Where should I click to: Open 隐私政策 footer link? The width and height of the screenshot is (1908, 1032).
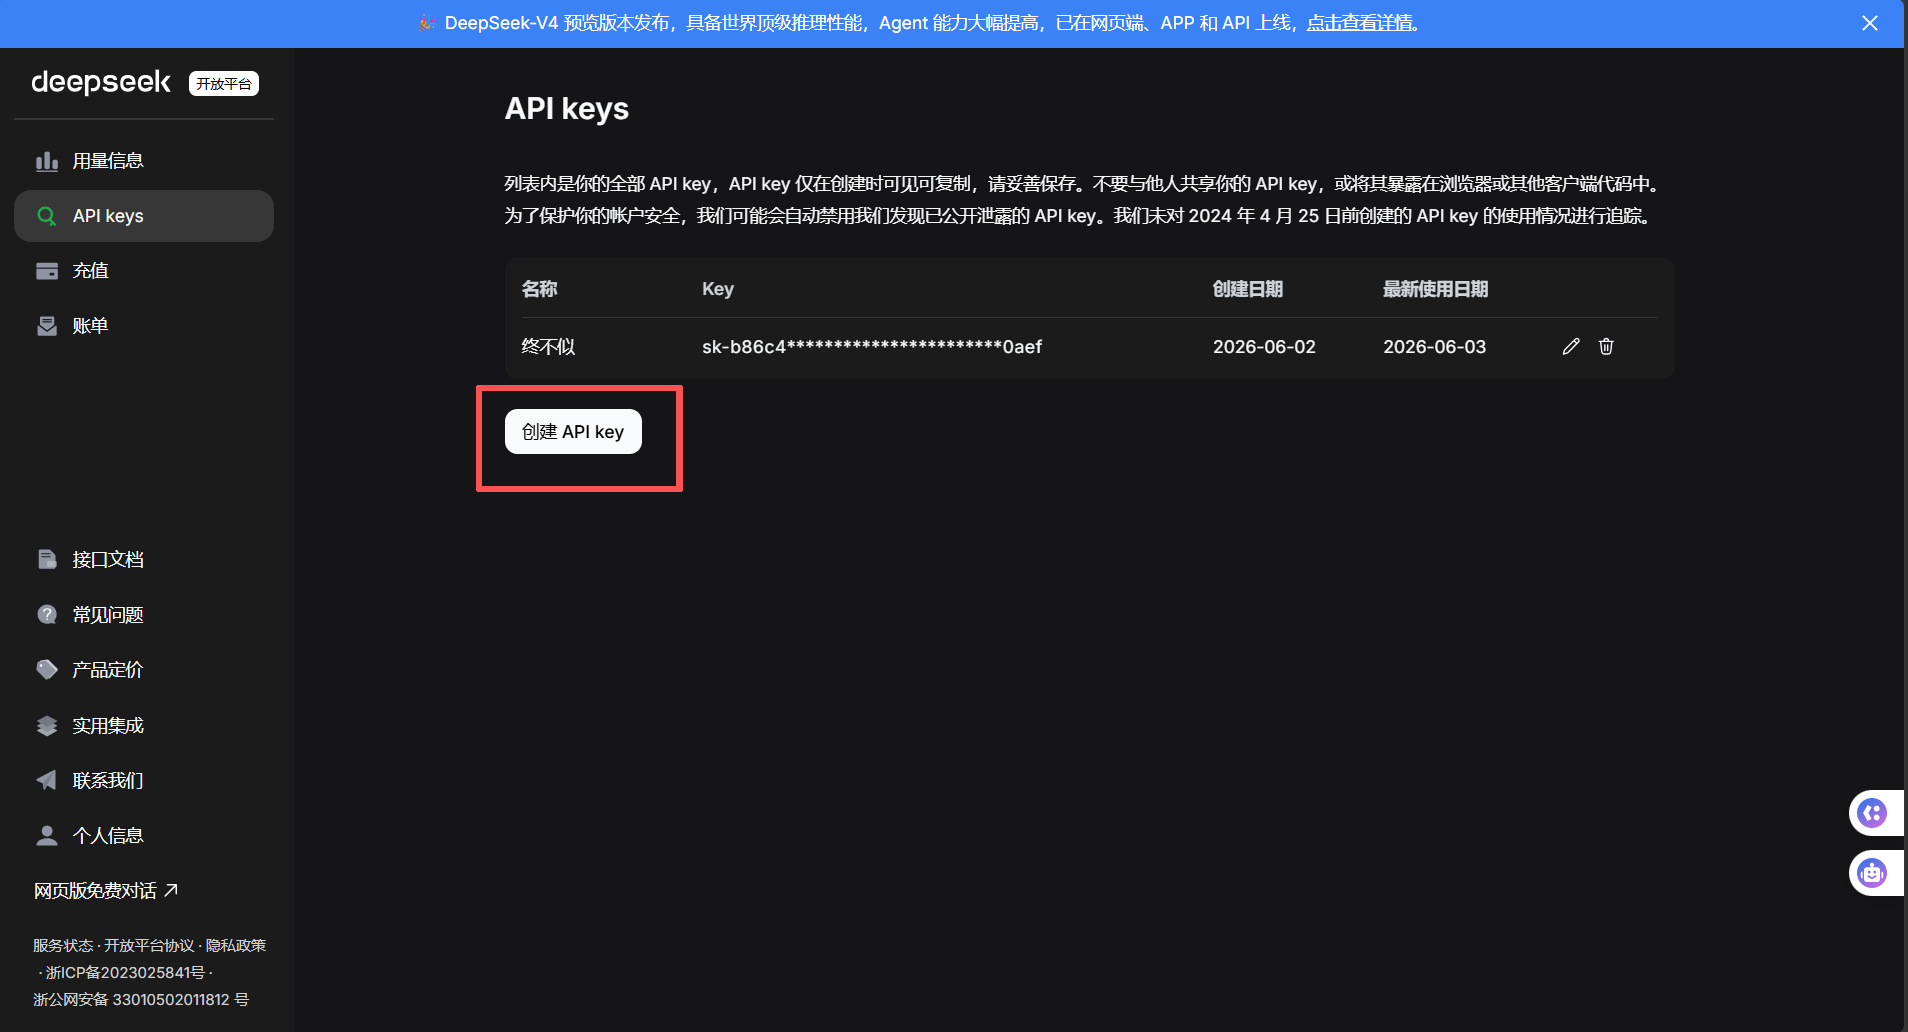pyautogui.click(x=236, y=945)
